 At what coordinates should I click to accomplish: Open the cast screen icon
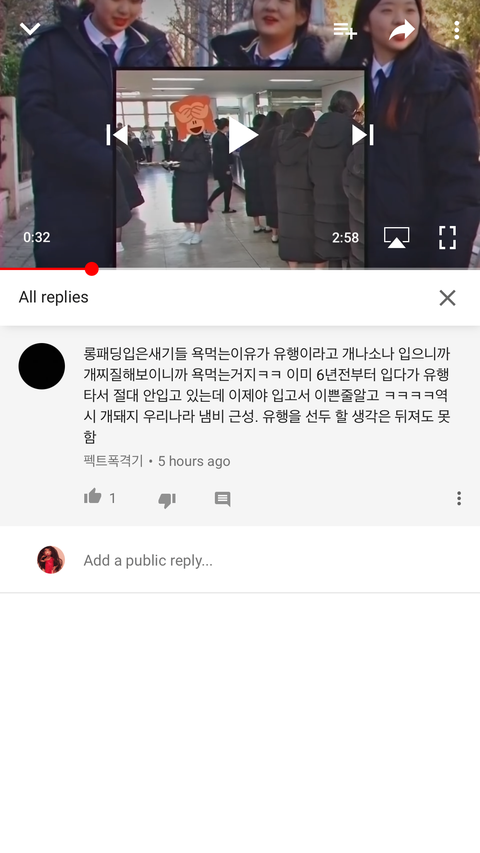396,237
